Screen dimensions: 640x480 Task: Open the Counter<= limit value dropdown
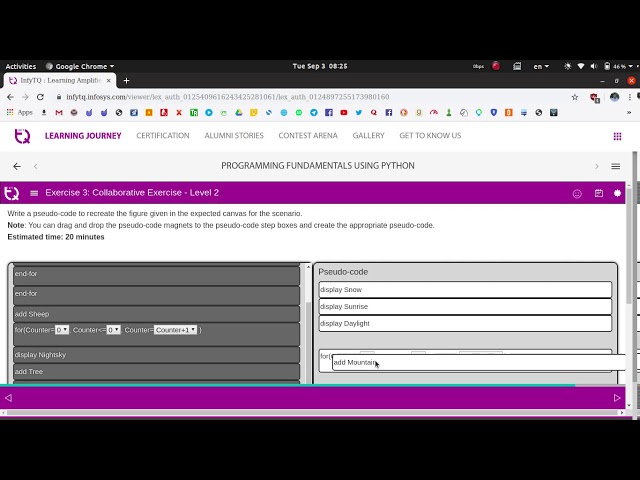113,330
